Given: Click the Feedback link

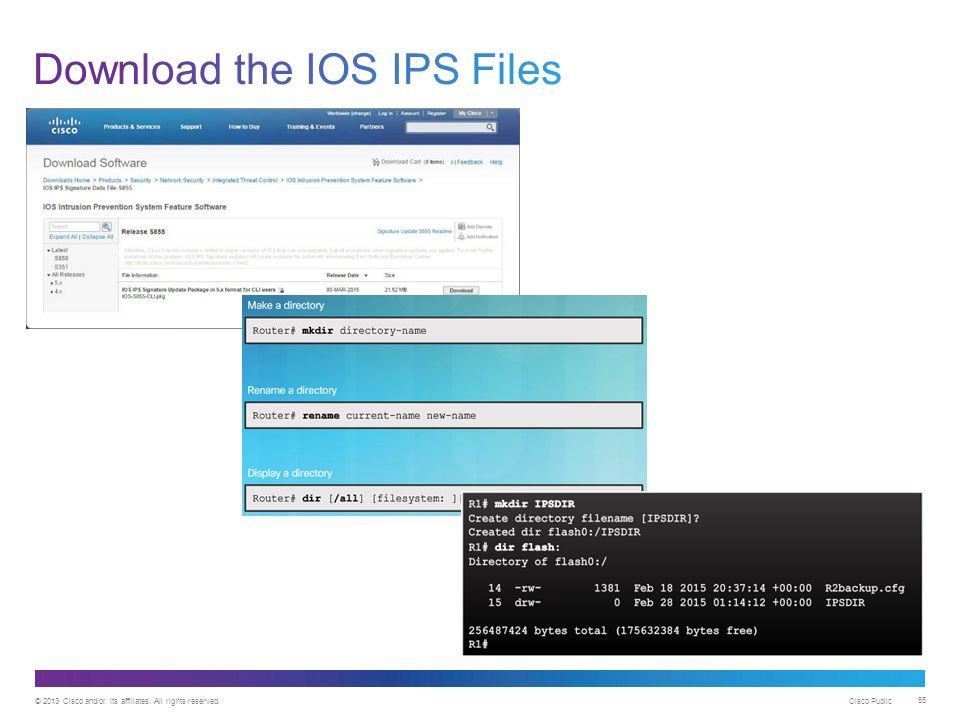Looking at the screenshot, I should [467, 162].
